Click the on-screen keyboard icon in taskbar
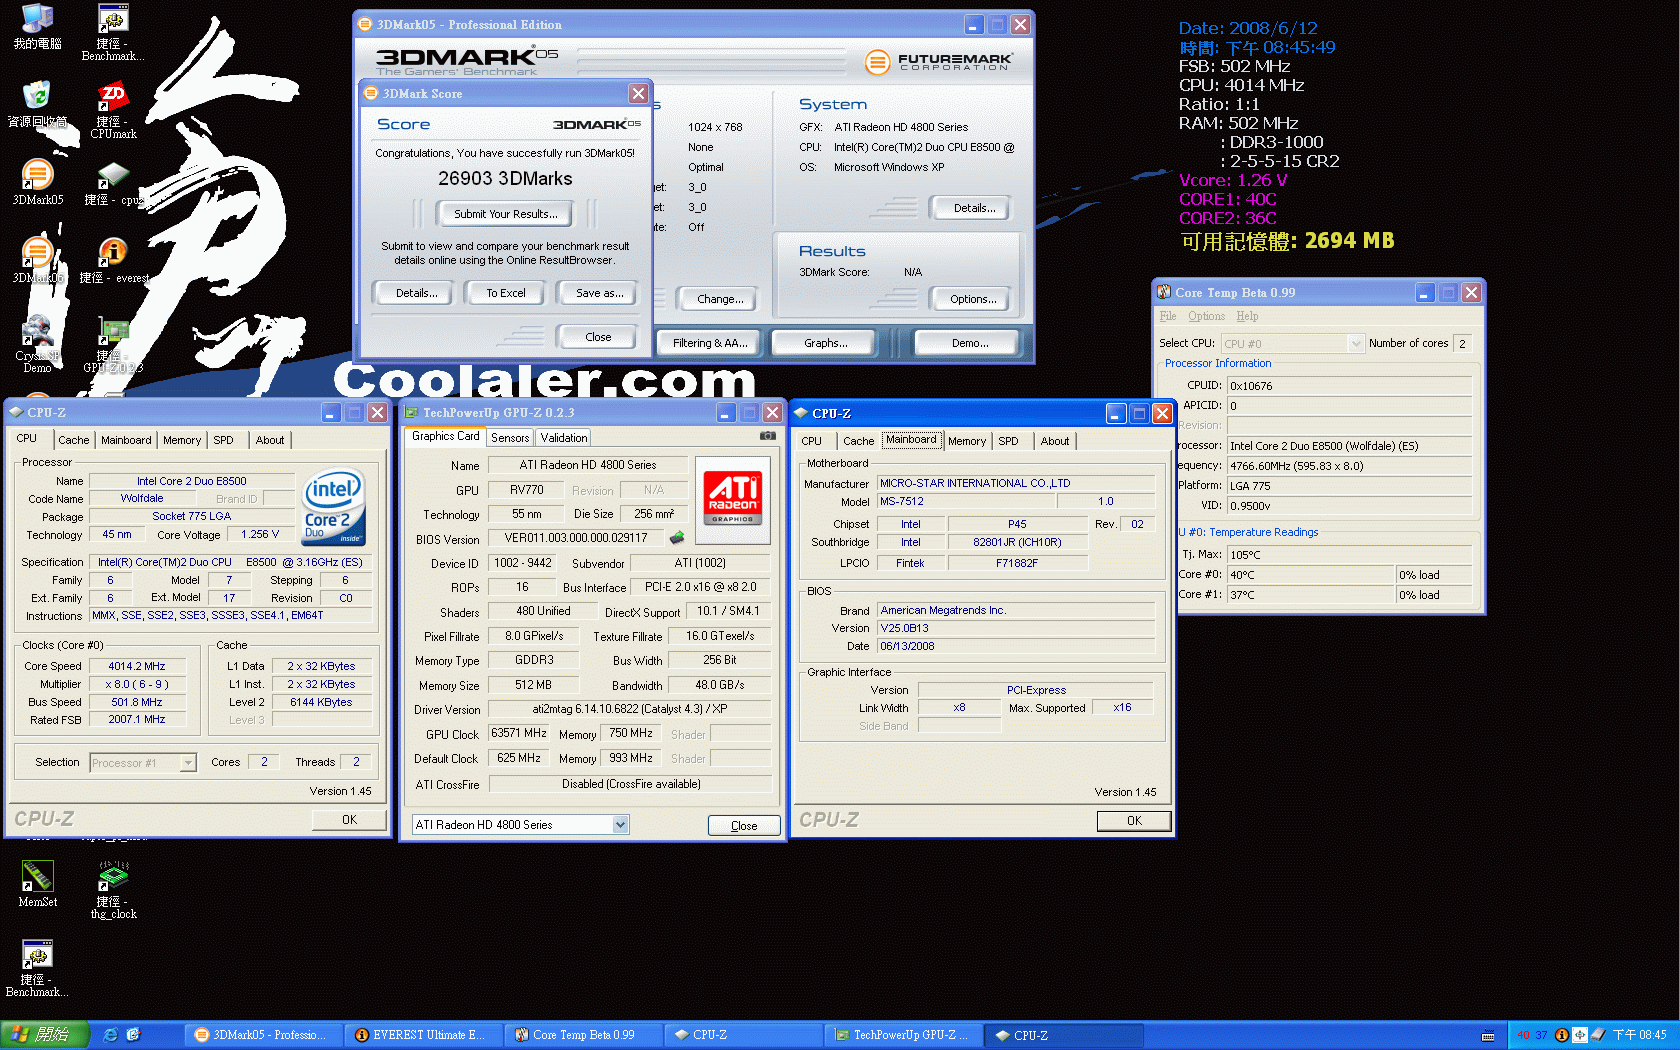 (x=1488, y=1035)
